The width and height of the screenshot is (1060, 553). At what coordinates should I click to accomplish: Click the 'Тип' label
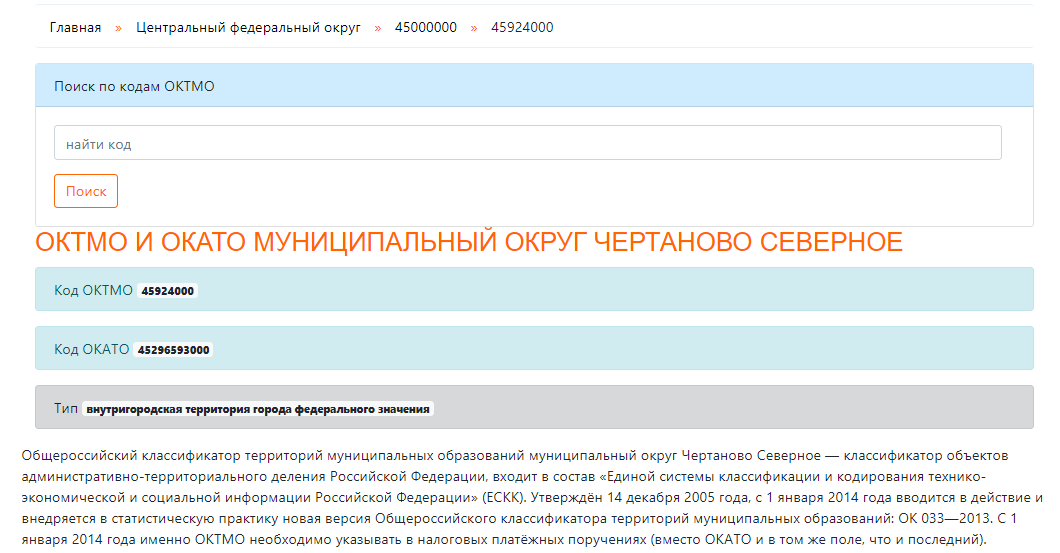click(x=66, y=408)
